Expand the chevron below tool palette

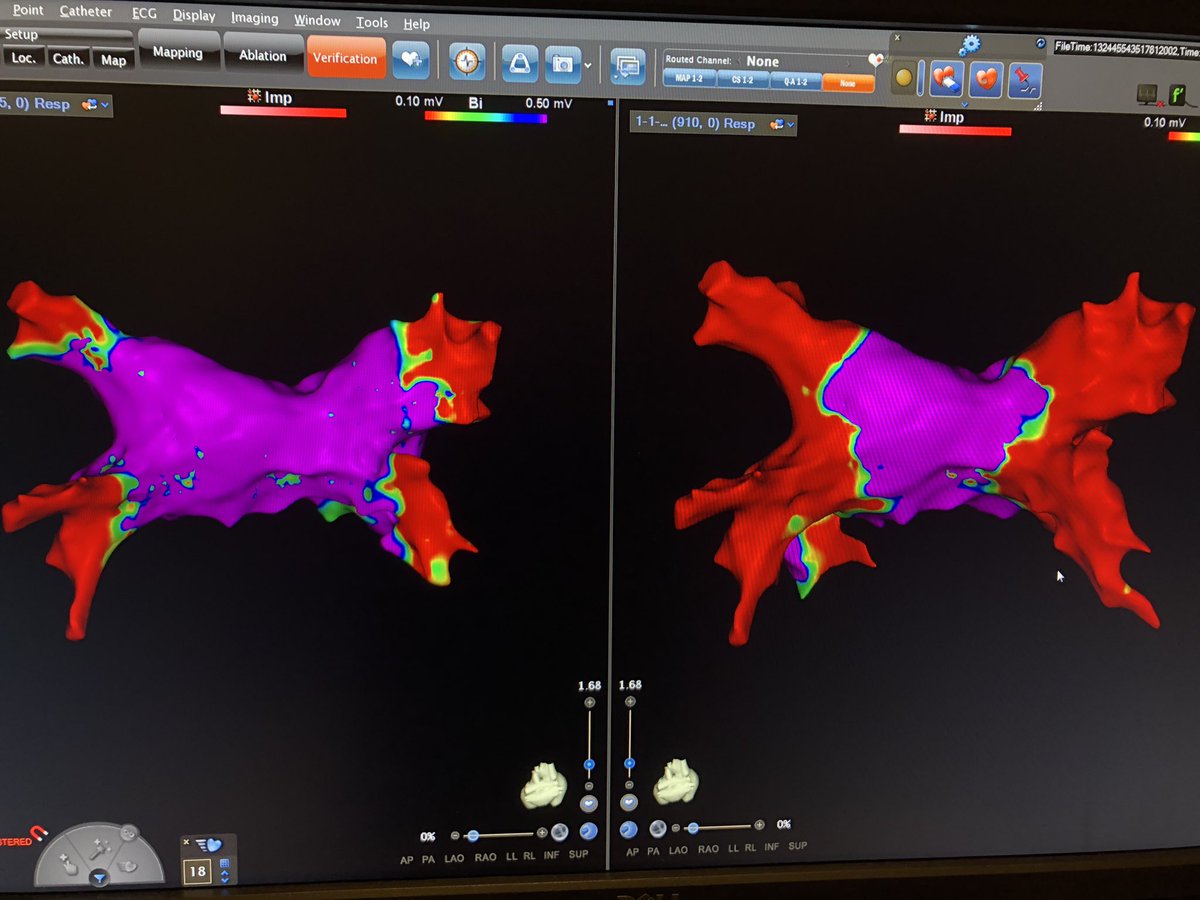coord(964,105)
